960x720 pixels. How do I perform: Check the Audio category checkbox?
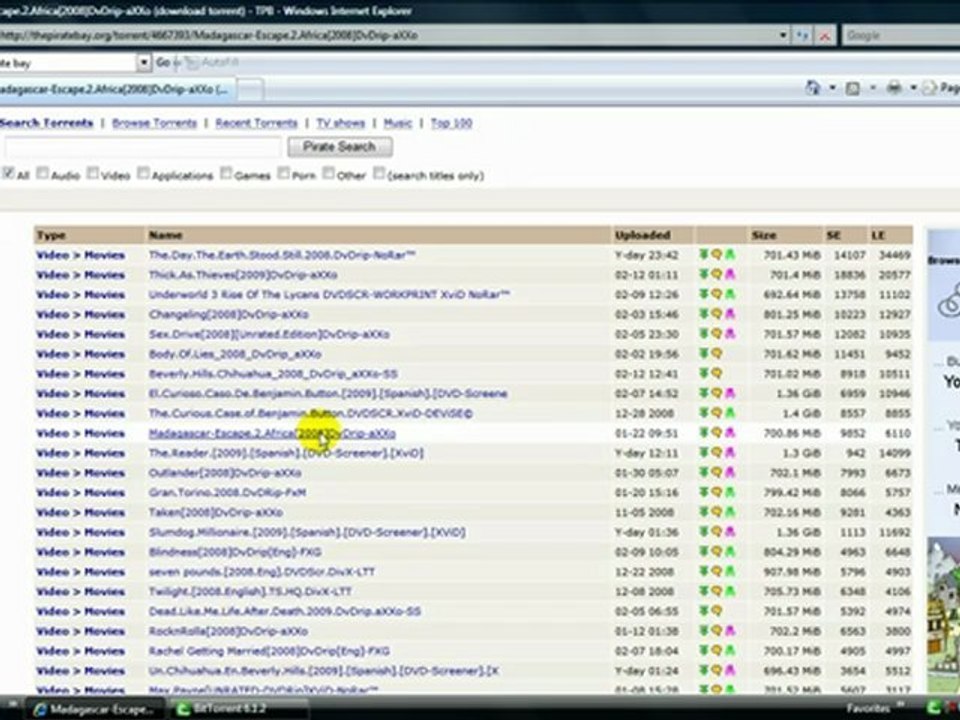(42, 173)
